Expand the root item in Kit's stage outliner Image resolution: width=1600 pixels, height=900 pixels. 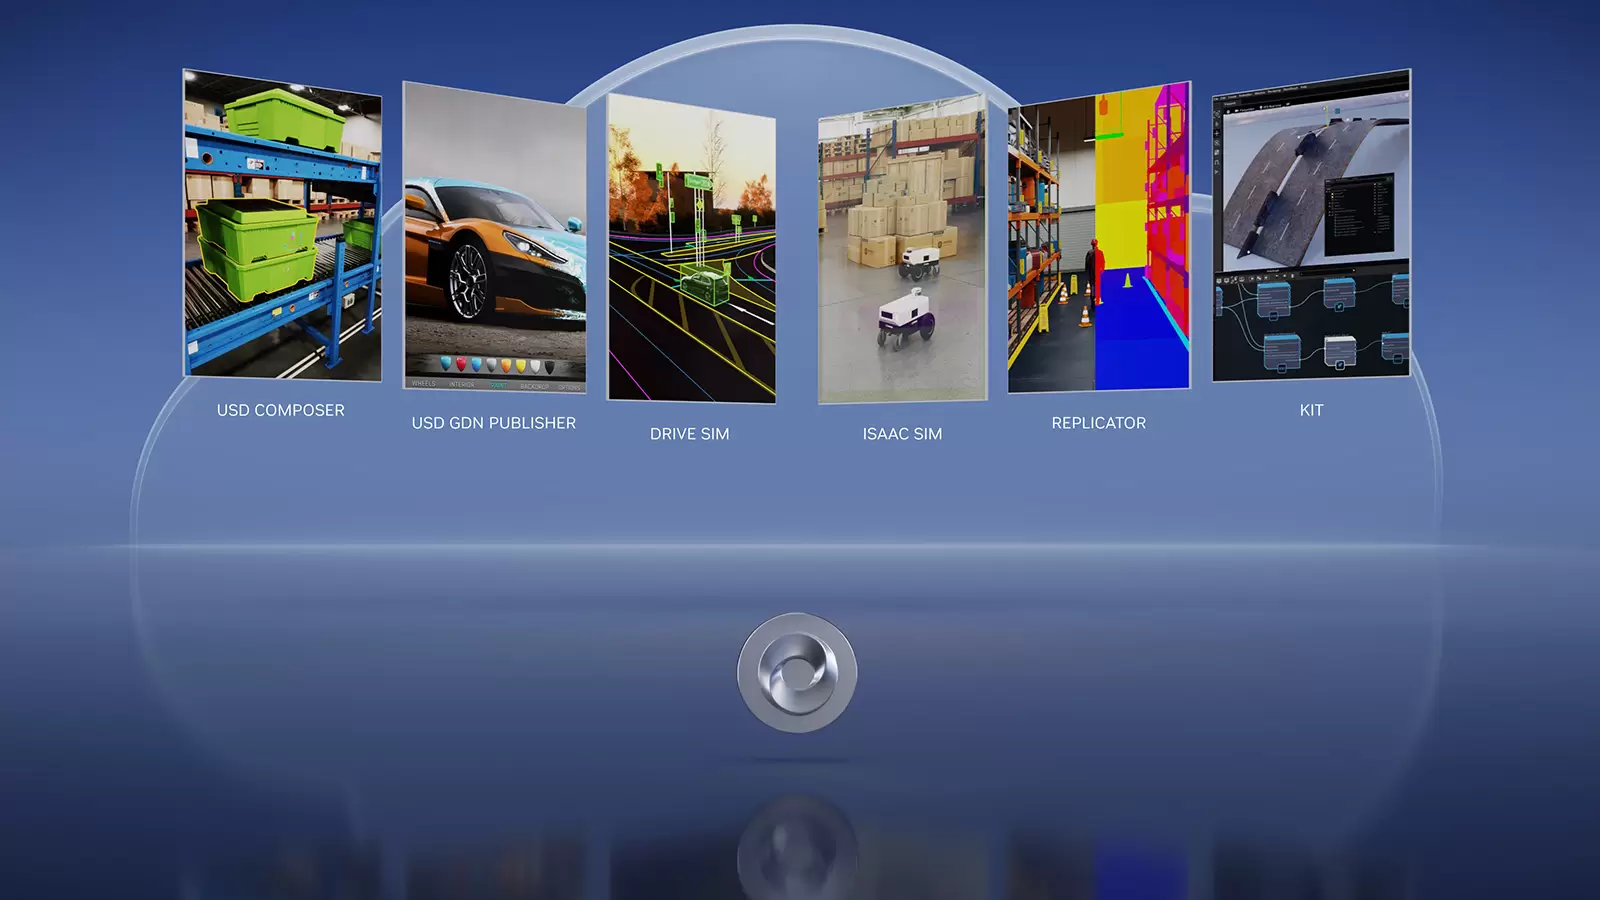(x=1332, y=189)
